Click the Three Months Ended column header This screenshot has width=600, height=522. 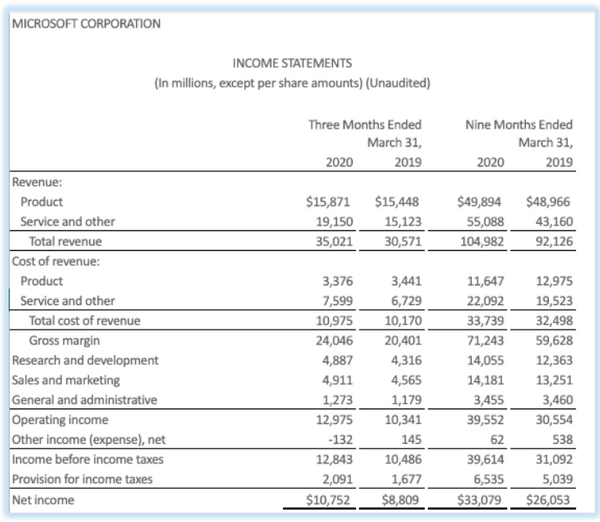tap(364, 125)
